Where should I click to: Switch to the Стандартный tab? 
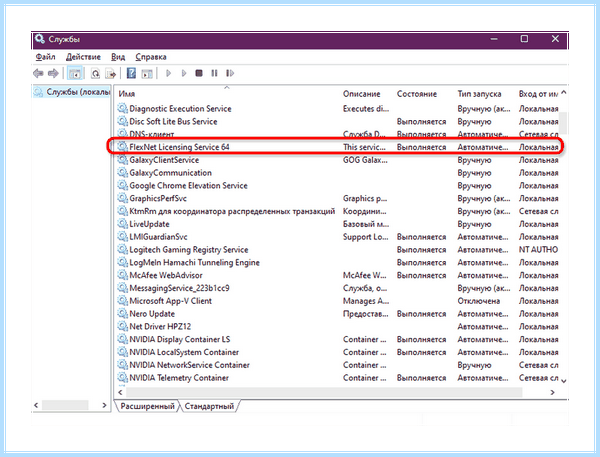click(x=209, y=406)
